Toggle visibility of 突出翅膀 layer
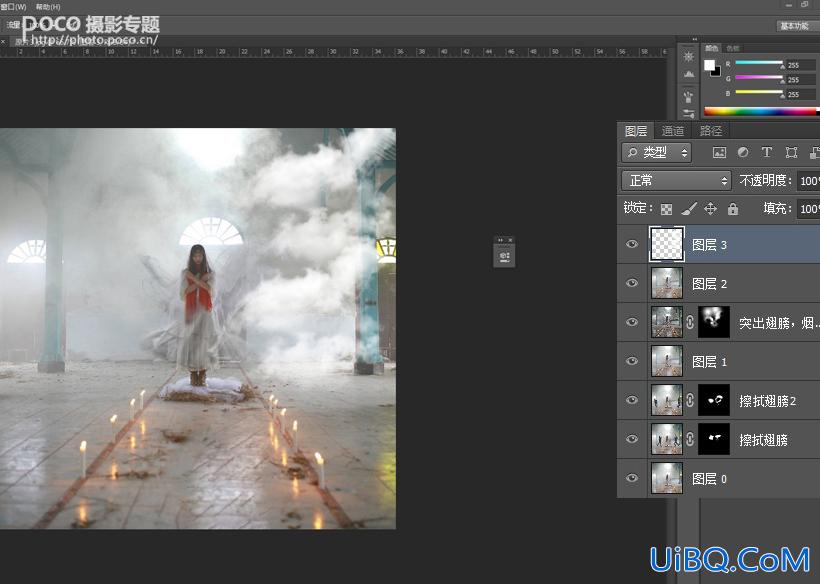 pyautogui.click(x=632, y=322)
